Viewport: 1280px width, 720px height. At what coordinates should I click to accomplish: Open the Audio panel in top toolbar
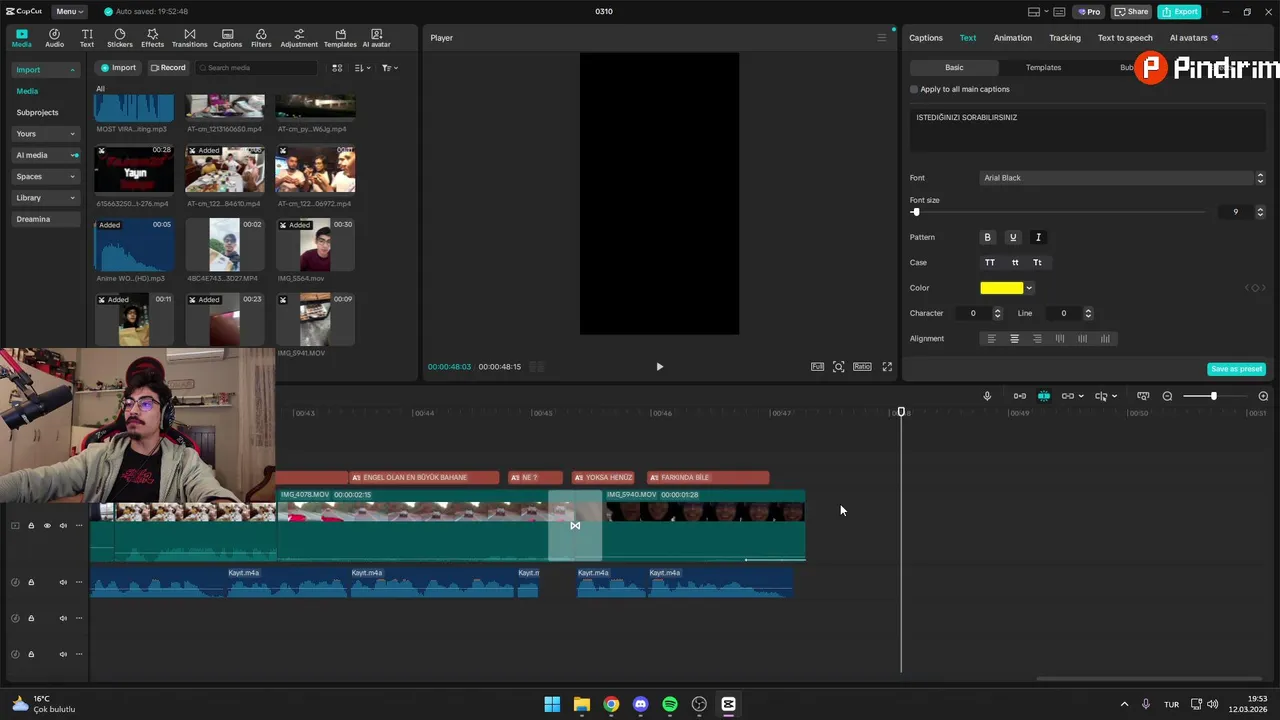54,38
